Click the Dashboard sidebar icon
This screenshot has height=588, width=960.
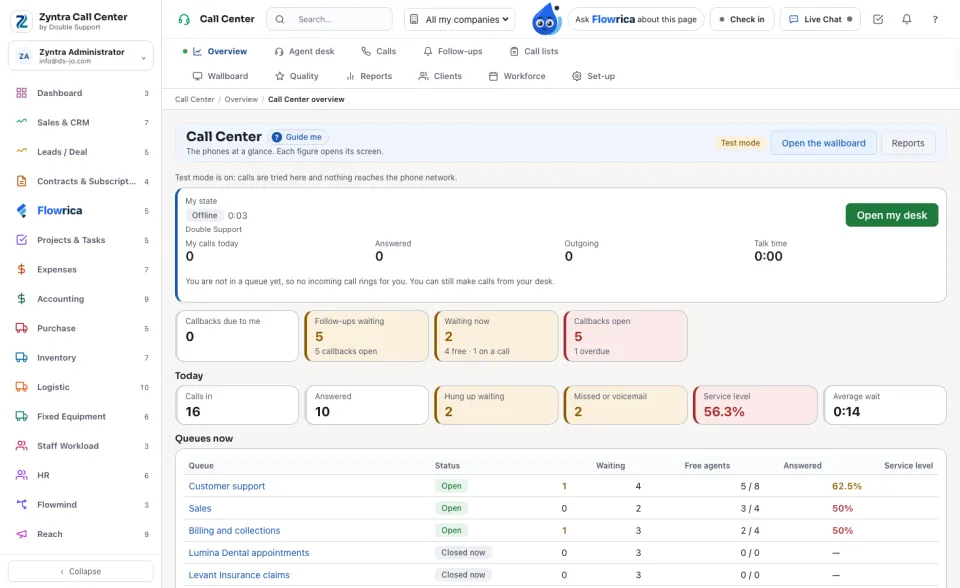(21, 93)
